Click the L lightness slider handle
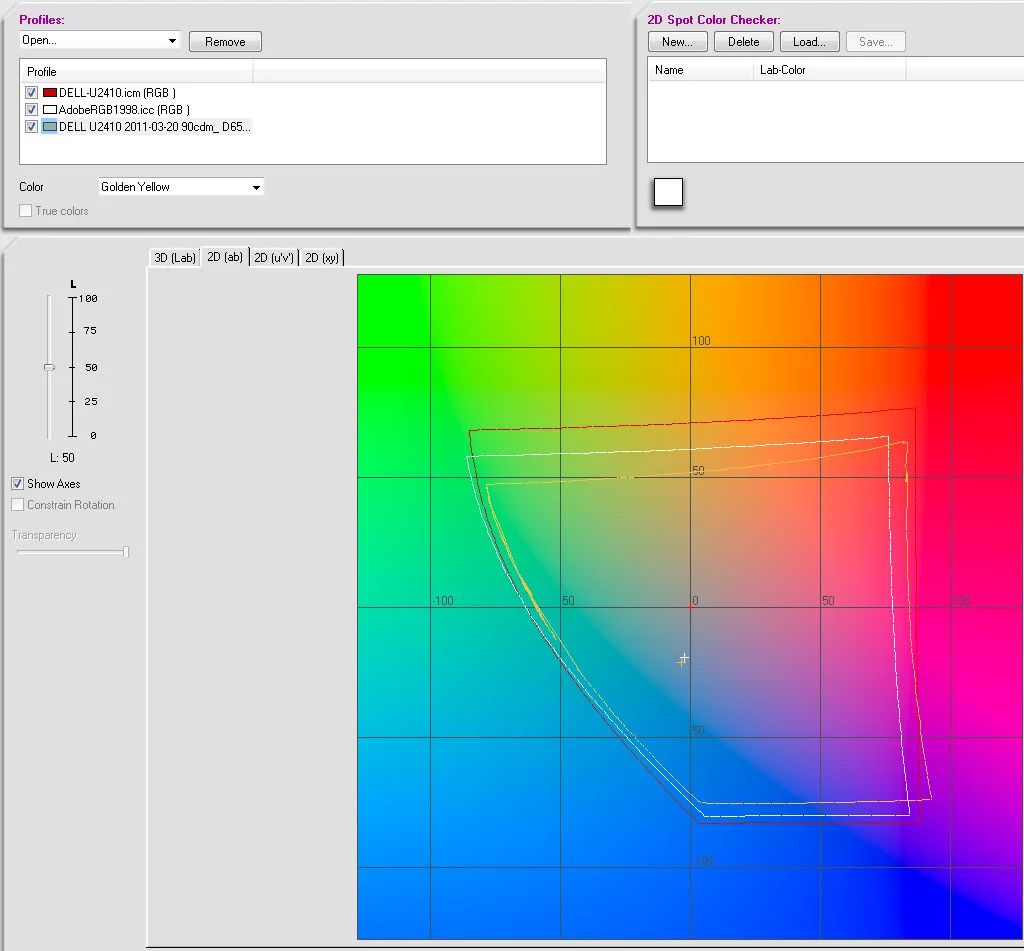 (49, 367)
